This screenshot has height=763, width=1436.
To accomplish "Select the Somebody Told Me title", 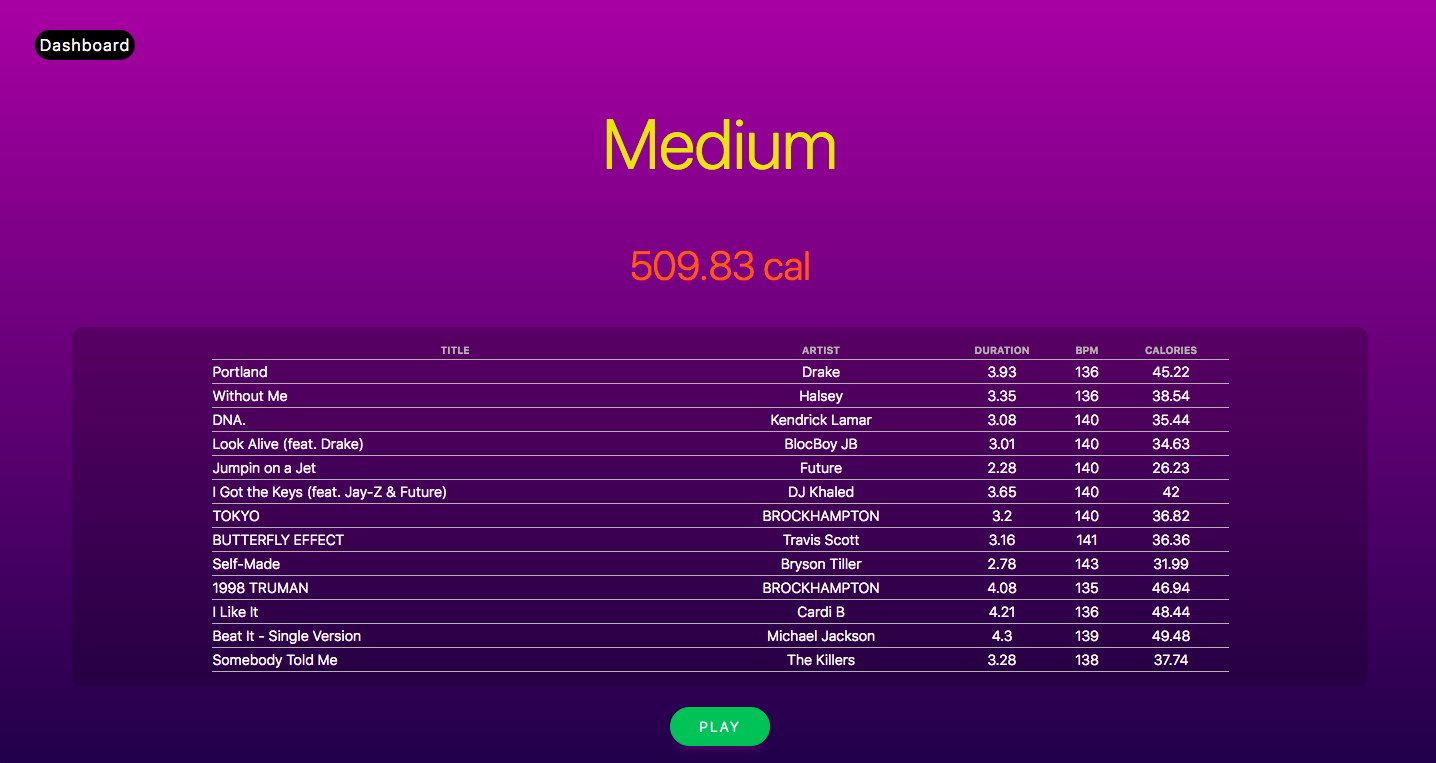I will [275, 660].
